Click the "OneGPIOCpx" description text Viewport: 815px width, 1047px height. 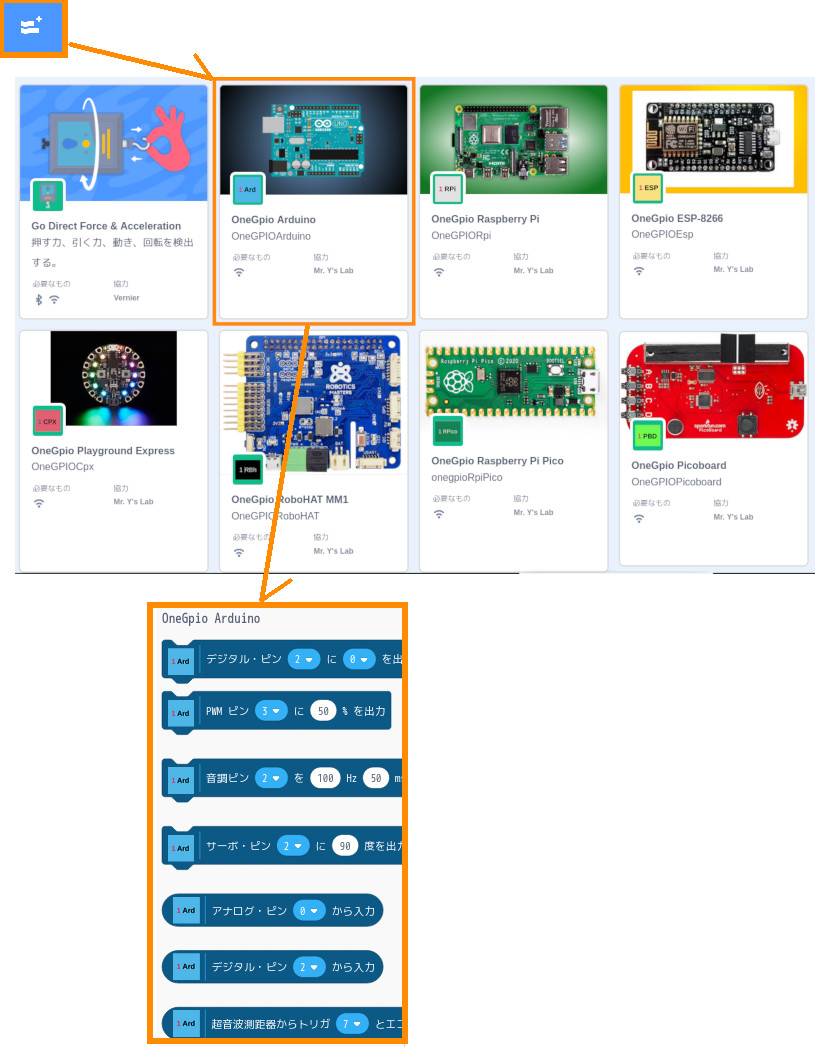(x=63, y=467)
